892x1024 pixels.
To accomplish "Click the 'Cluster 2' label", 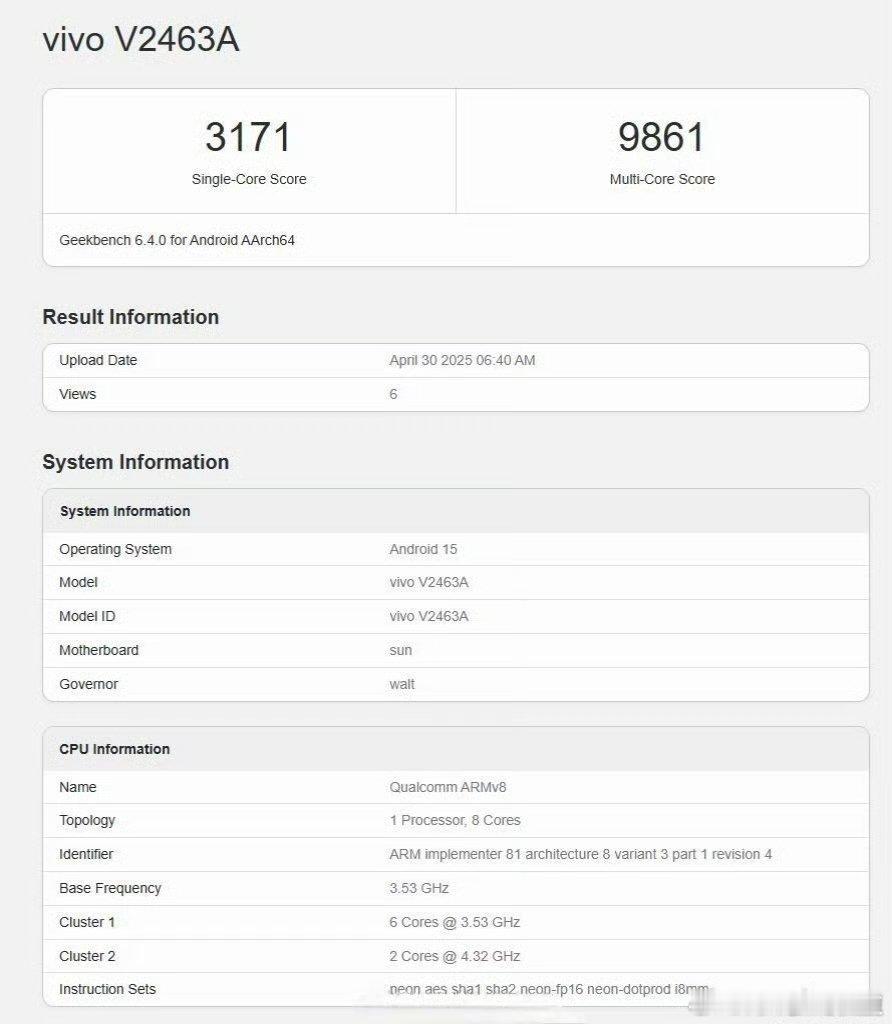I will [87, 957].
